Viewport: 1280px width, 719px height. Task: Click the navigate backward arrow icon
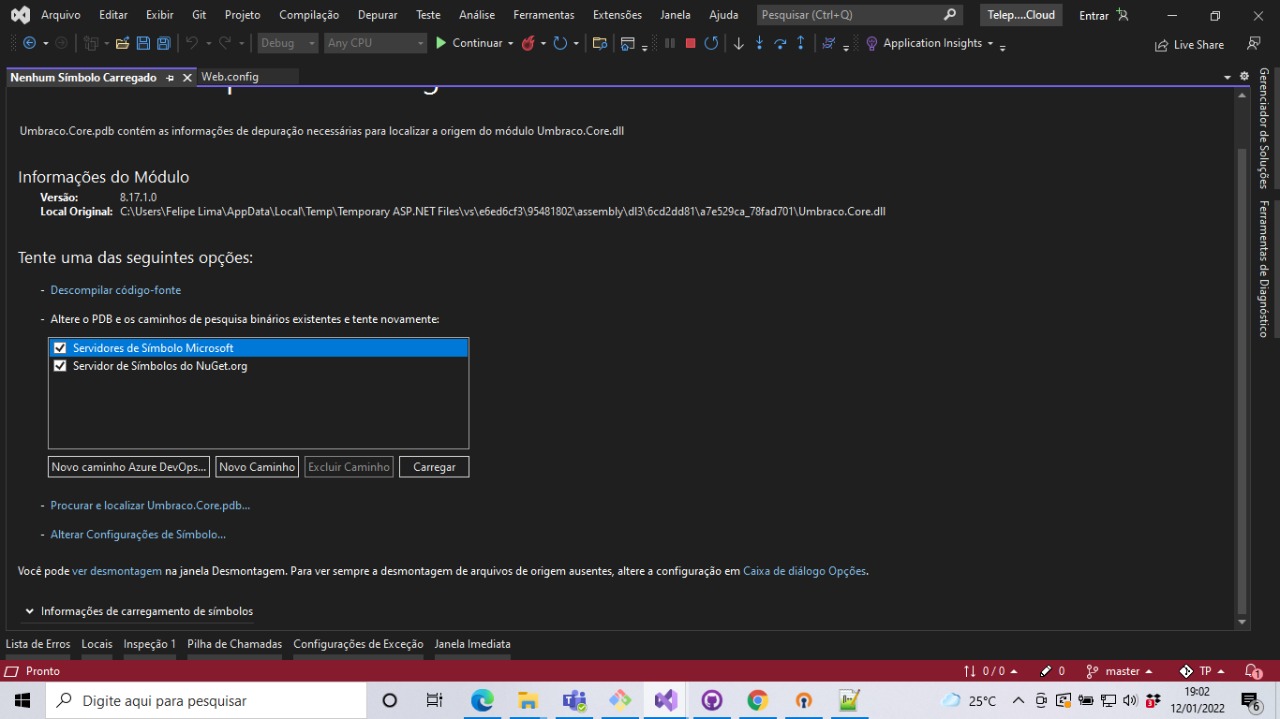[x=29, y=43]
